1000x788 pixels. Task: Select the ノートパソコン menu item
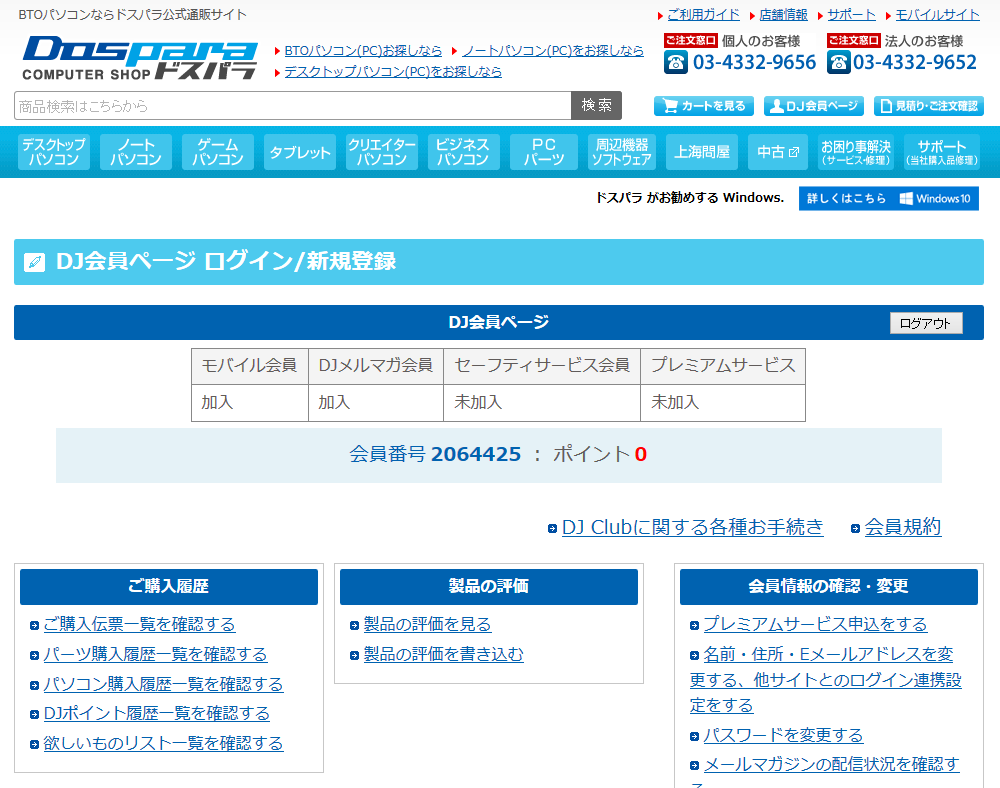136,152
